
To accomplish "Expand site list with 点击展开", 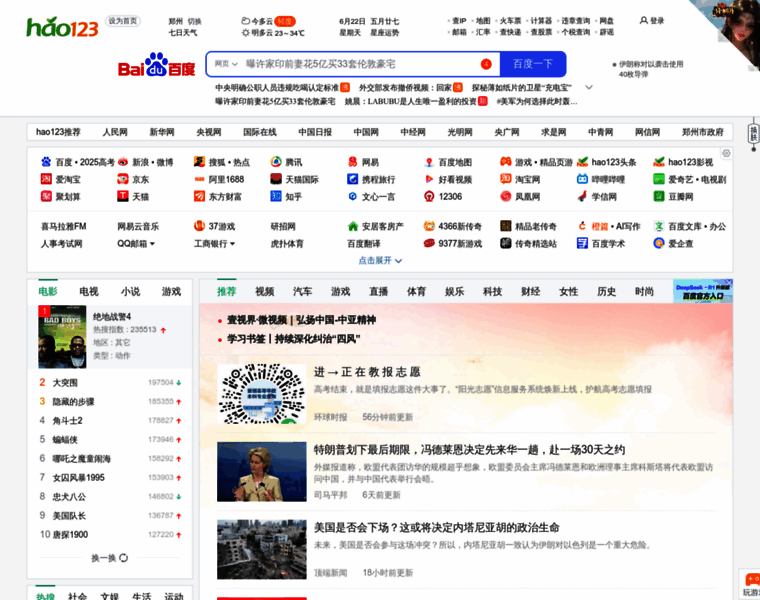I will click(380, 261).
